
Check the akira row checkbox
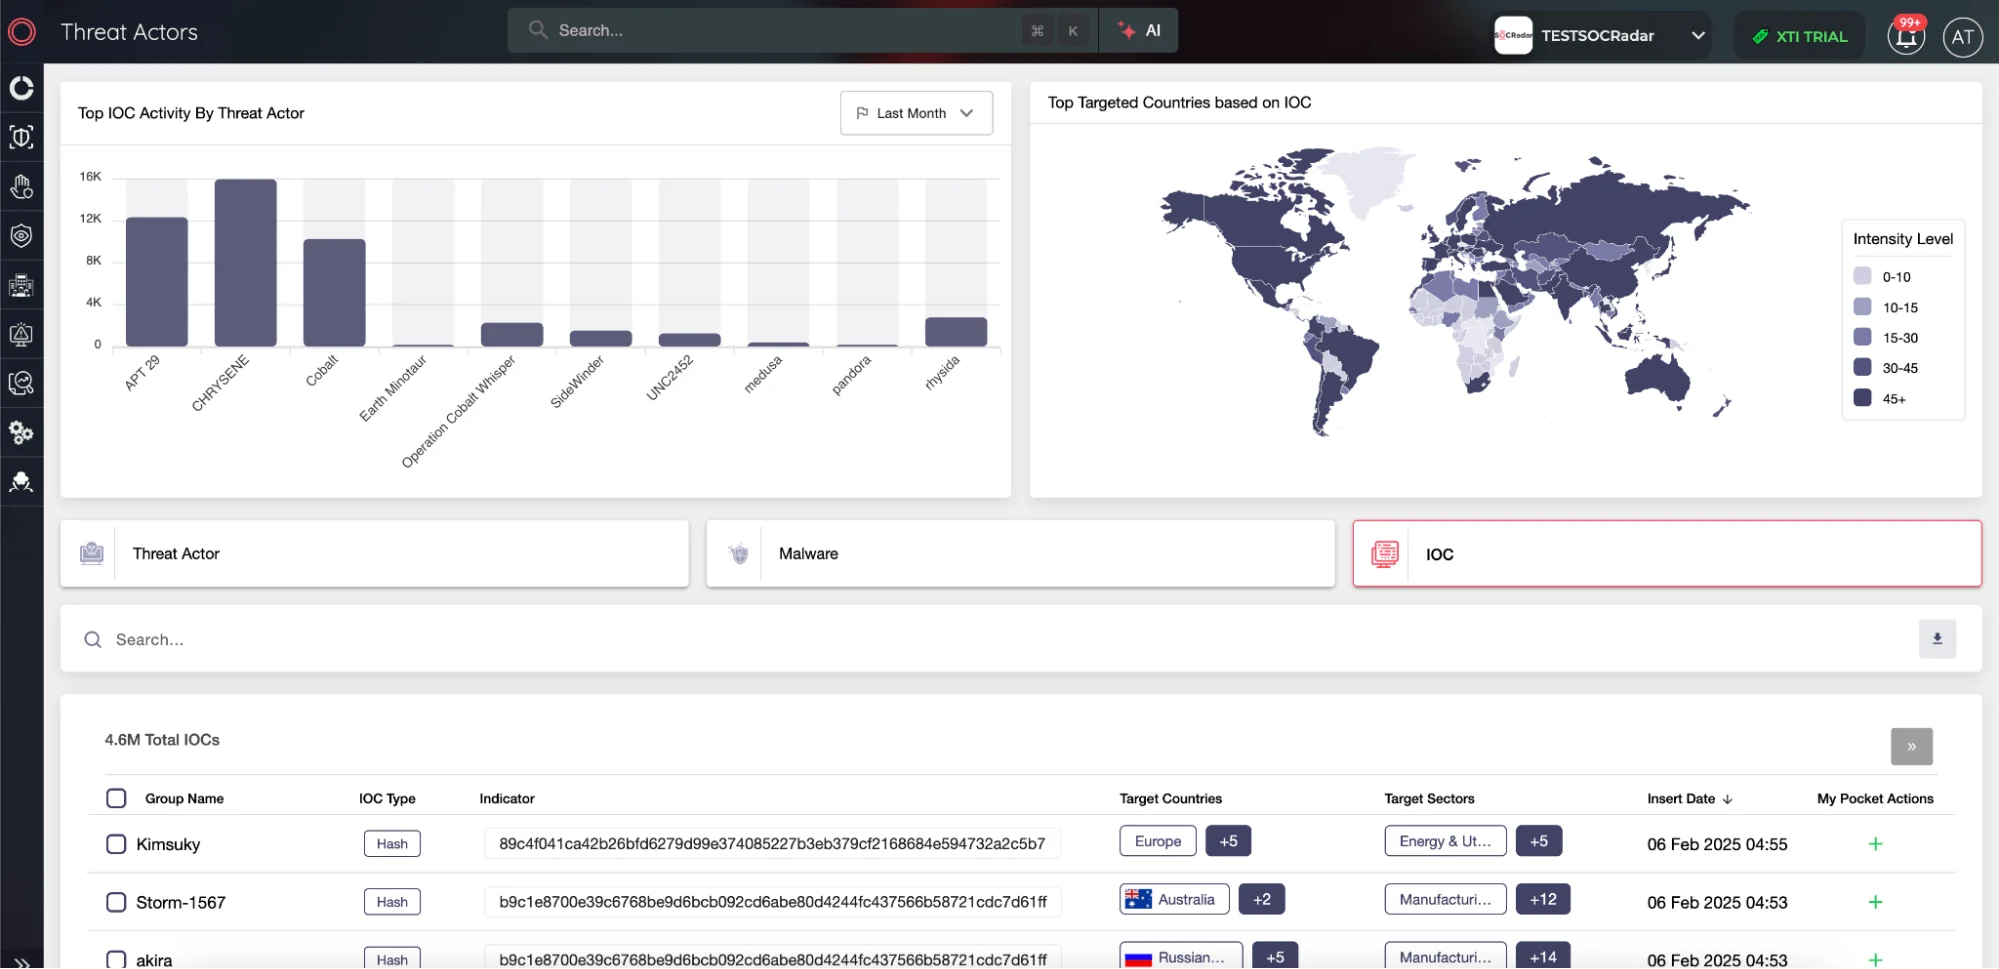[116, 959]
